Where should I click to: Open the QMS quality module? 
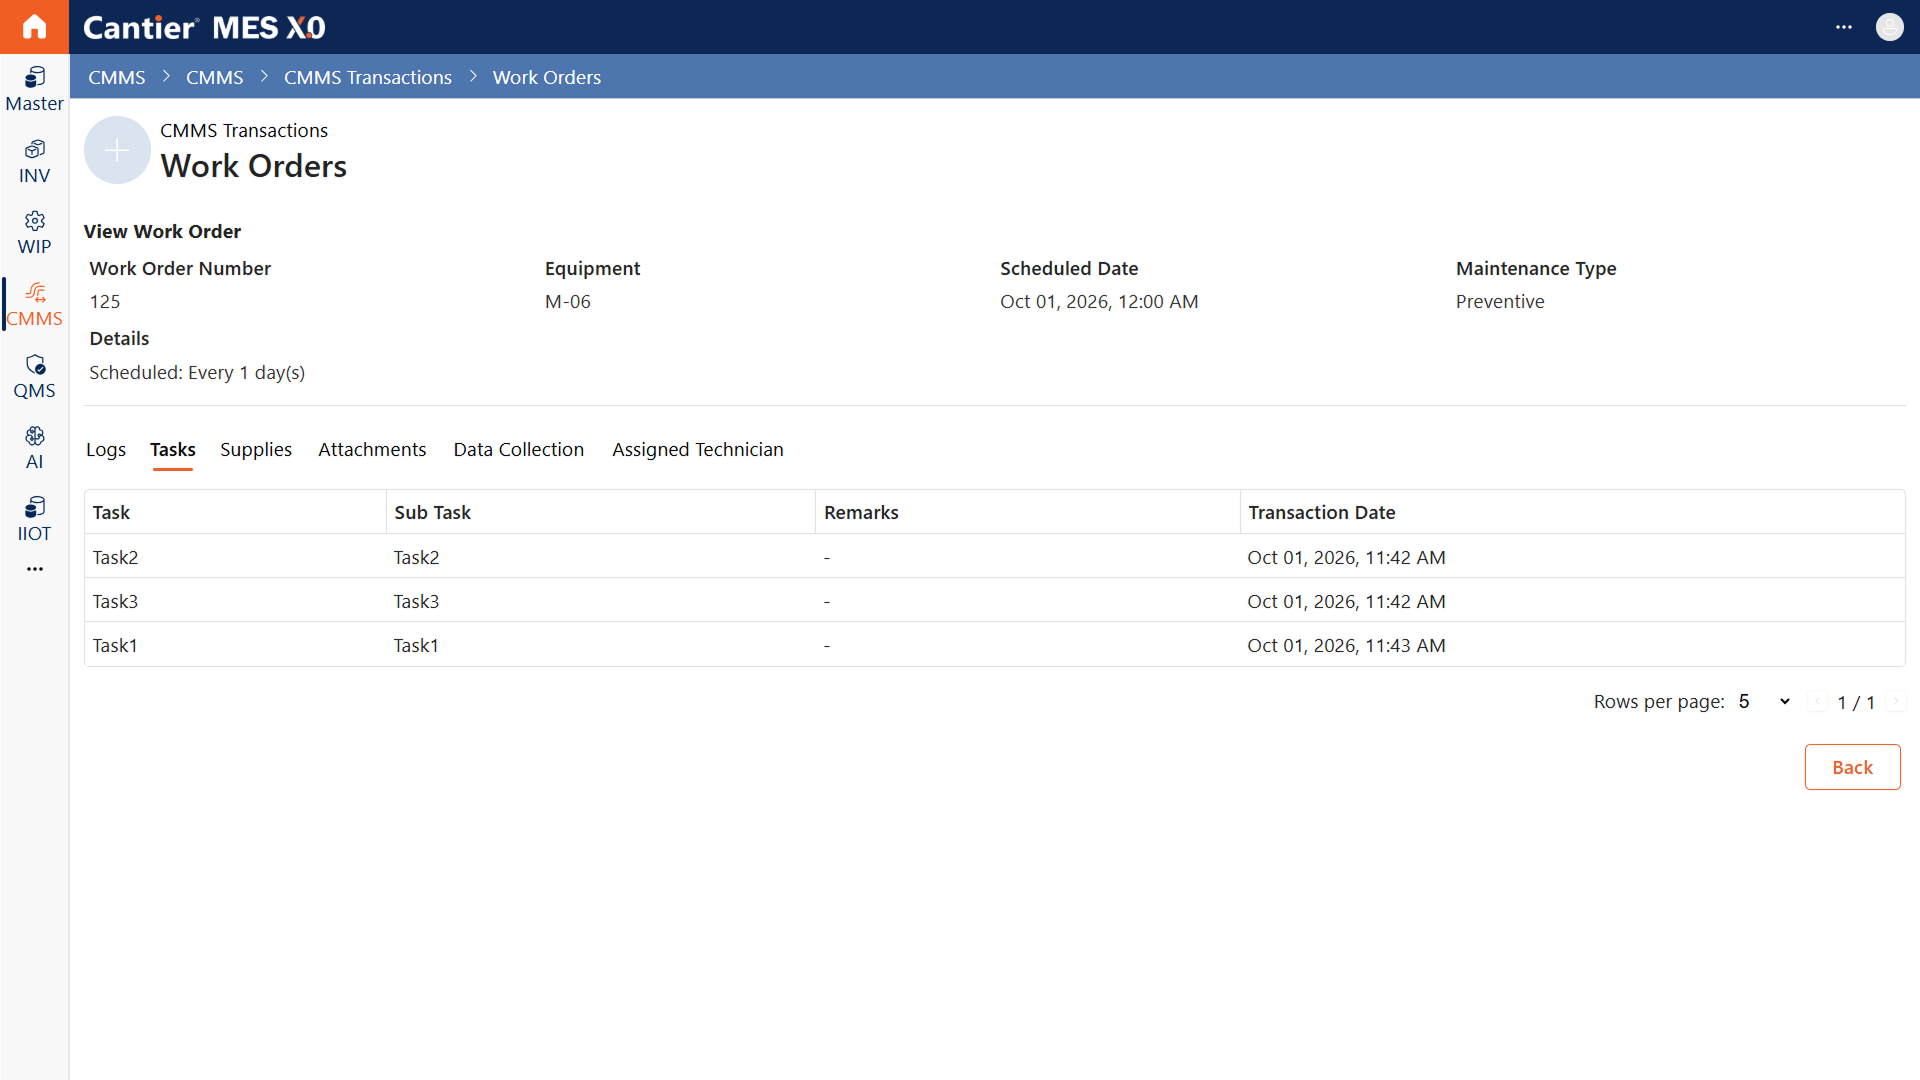pos(34,377)
